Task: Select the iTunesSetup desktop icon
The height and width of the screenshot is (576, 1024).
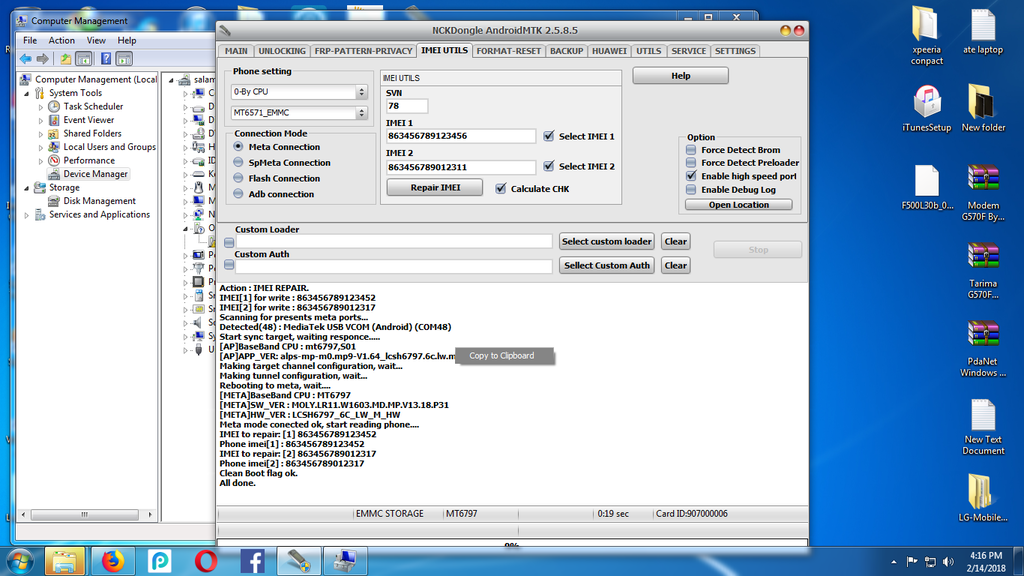Action: (x=926, y=108)
